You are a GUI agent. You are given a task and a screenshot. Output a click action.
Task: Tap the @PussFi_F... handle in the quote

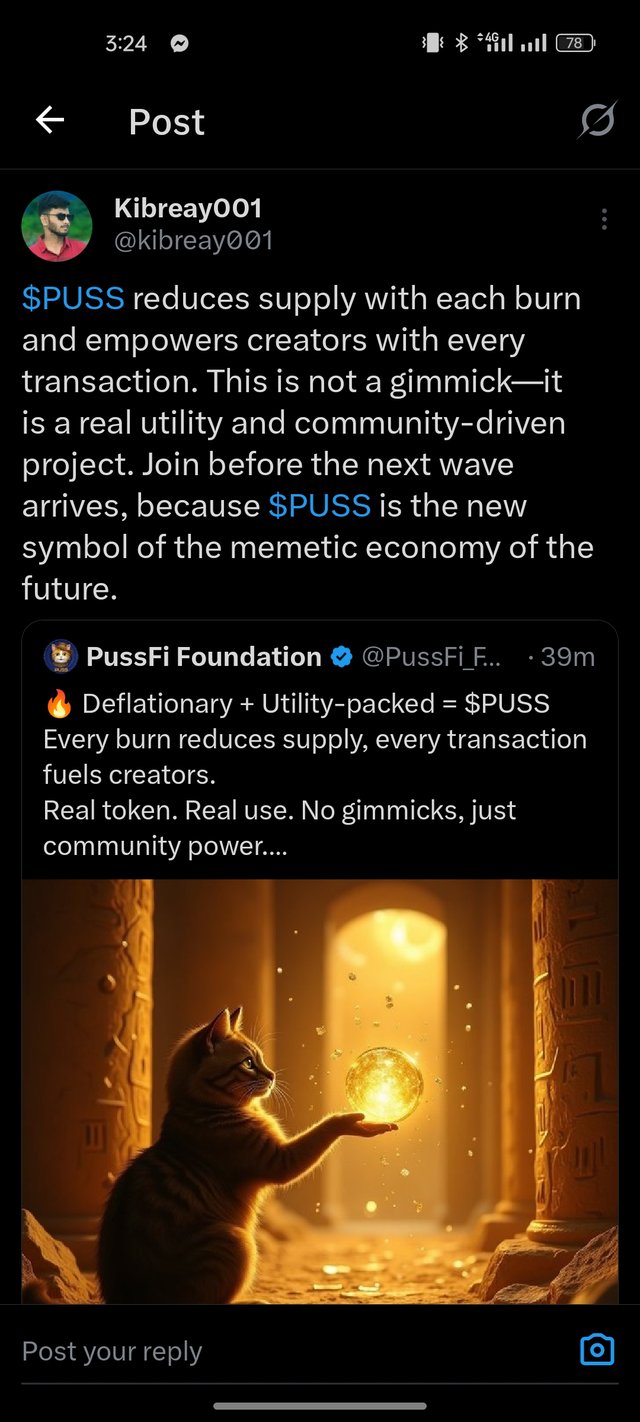(x=434, y=657)
